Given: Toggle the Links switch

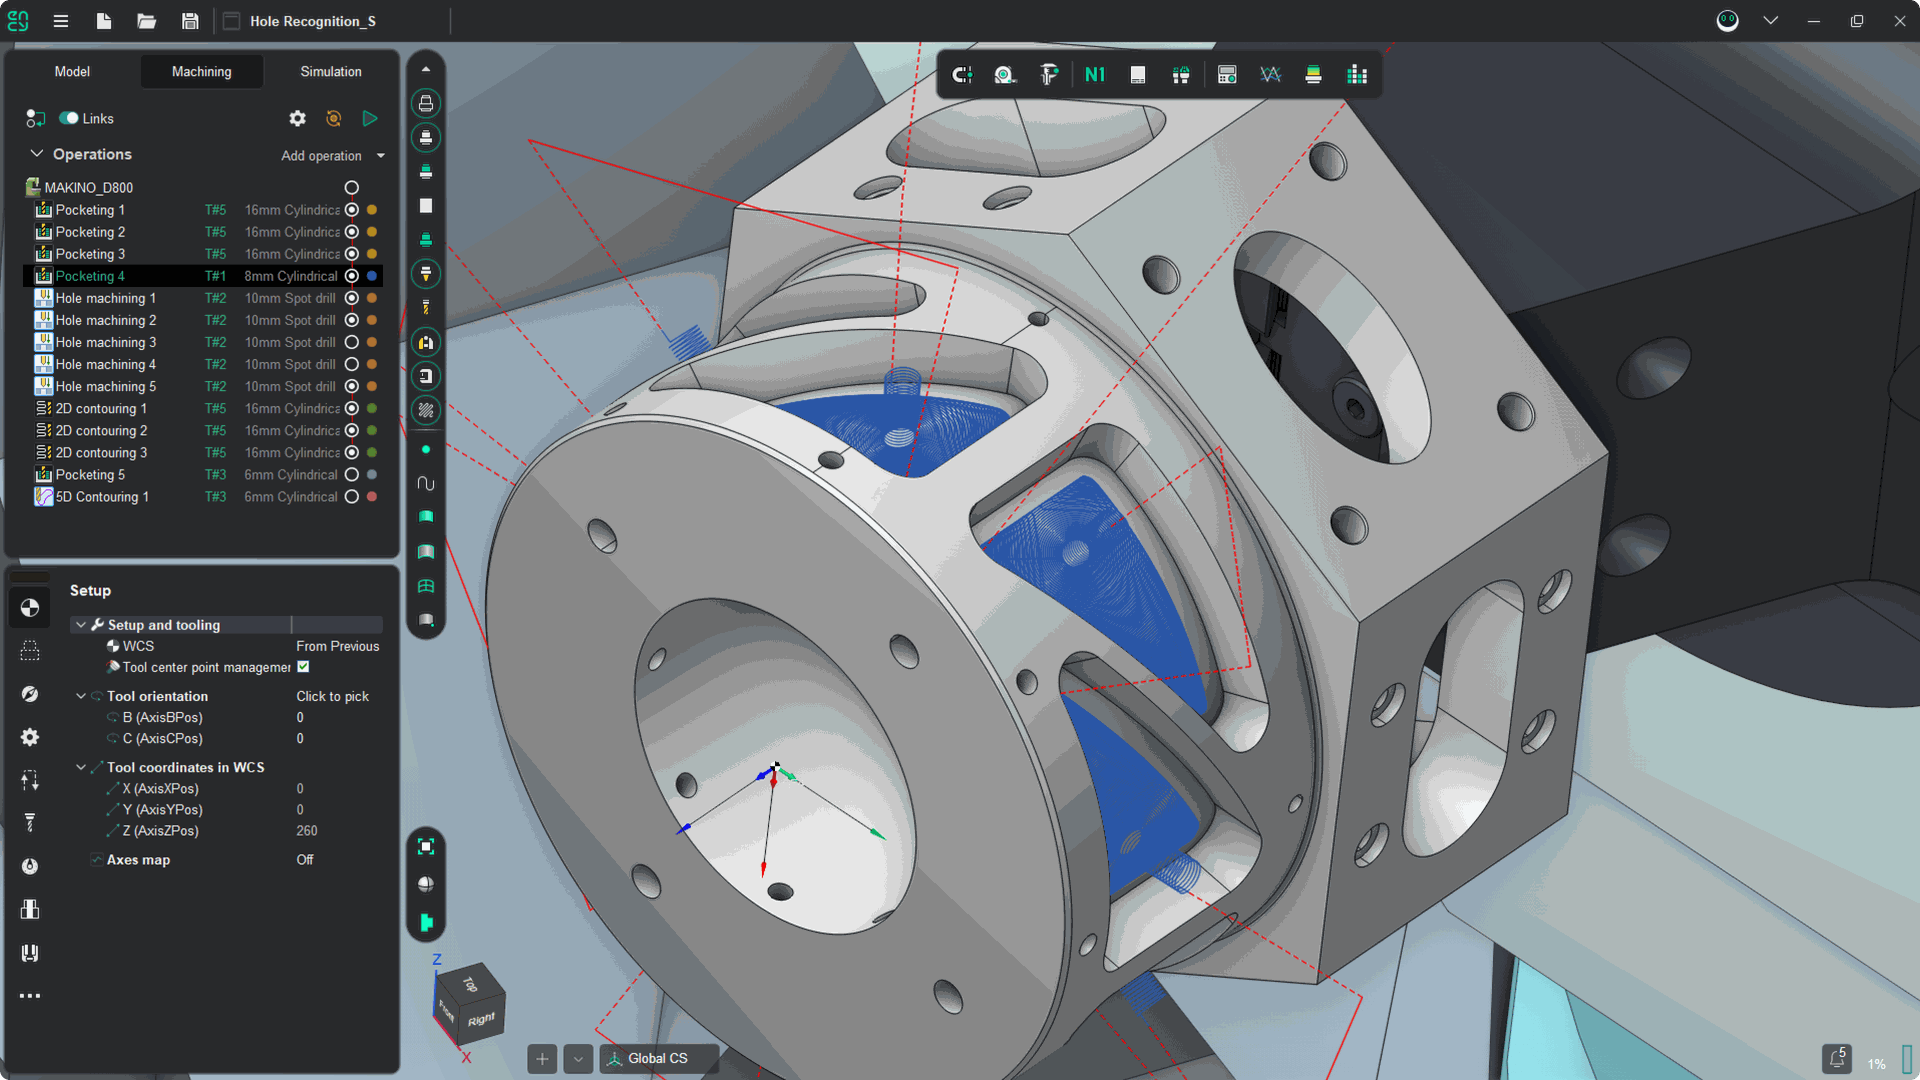Looking at the screenshot, I should [x=69, y=118].
